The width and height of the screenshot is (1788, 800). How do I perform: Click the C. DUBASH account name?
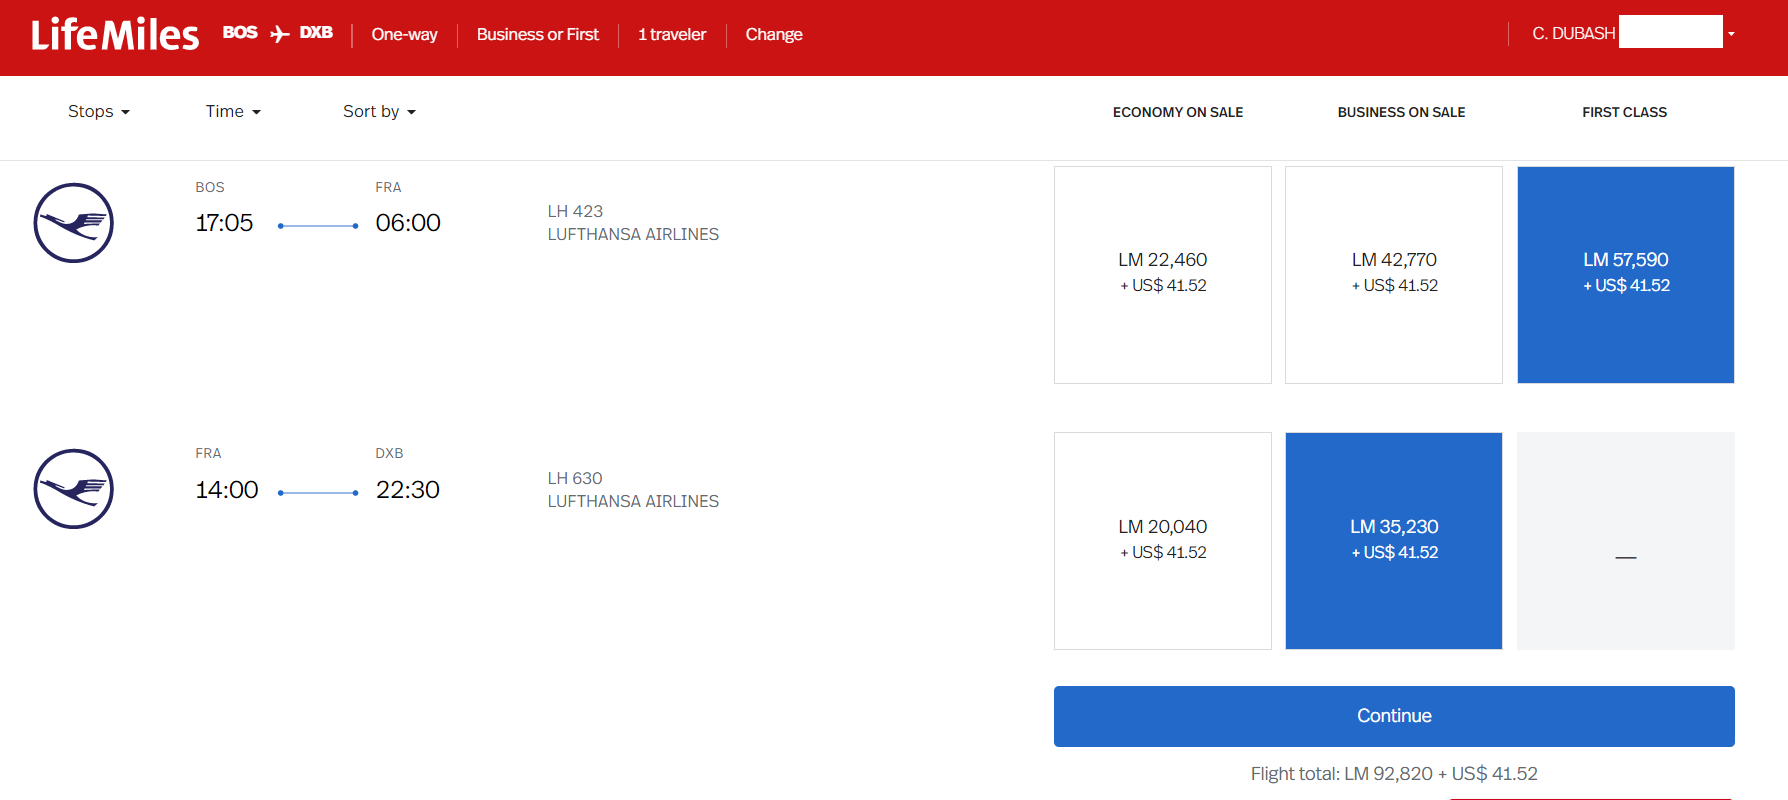click(x=1574, y=34)
